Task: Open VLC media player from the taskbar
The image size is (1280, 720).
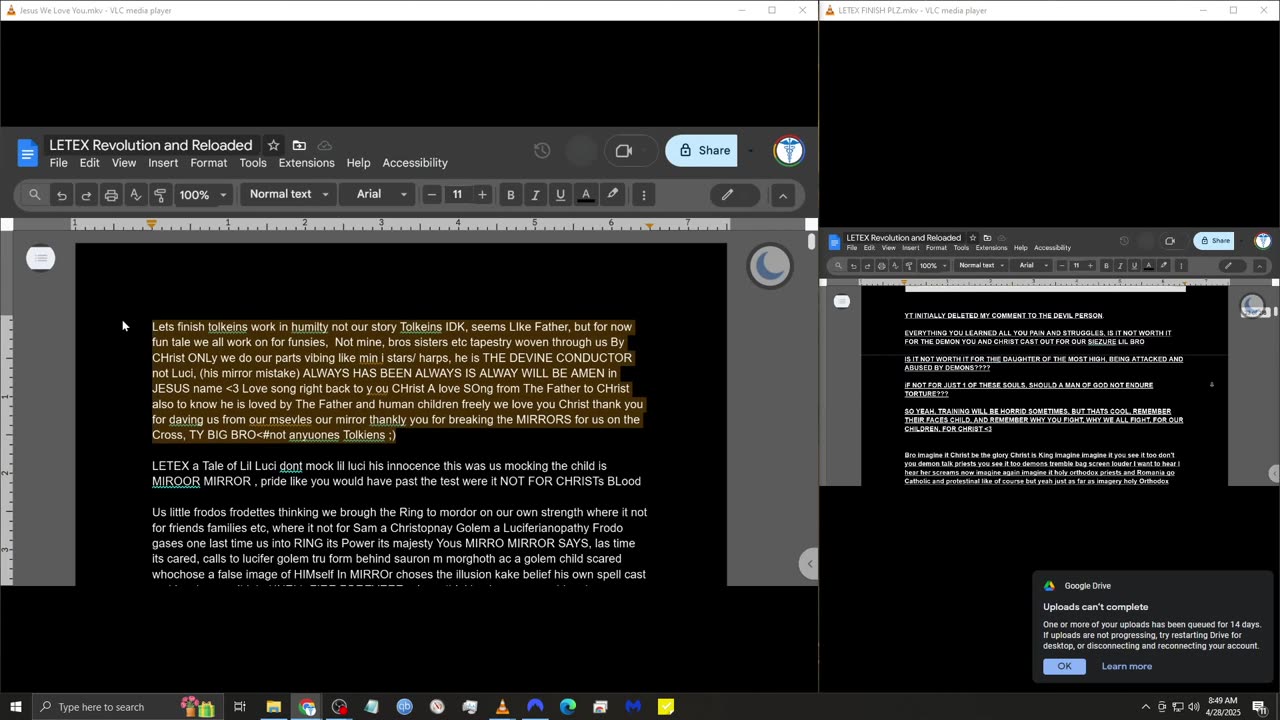Action: tap(502, 707)
